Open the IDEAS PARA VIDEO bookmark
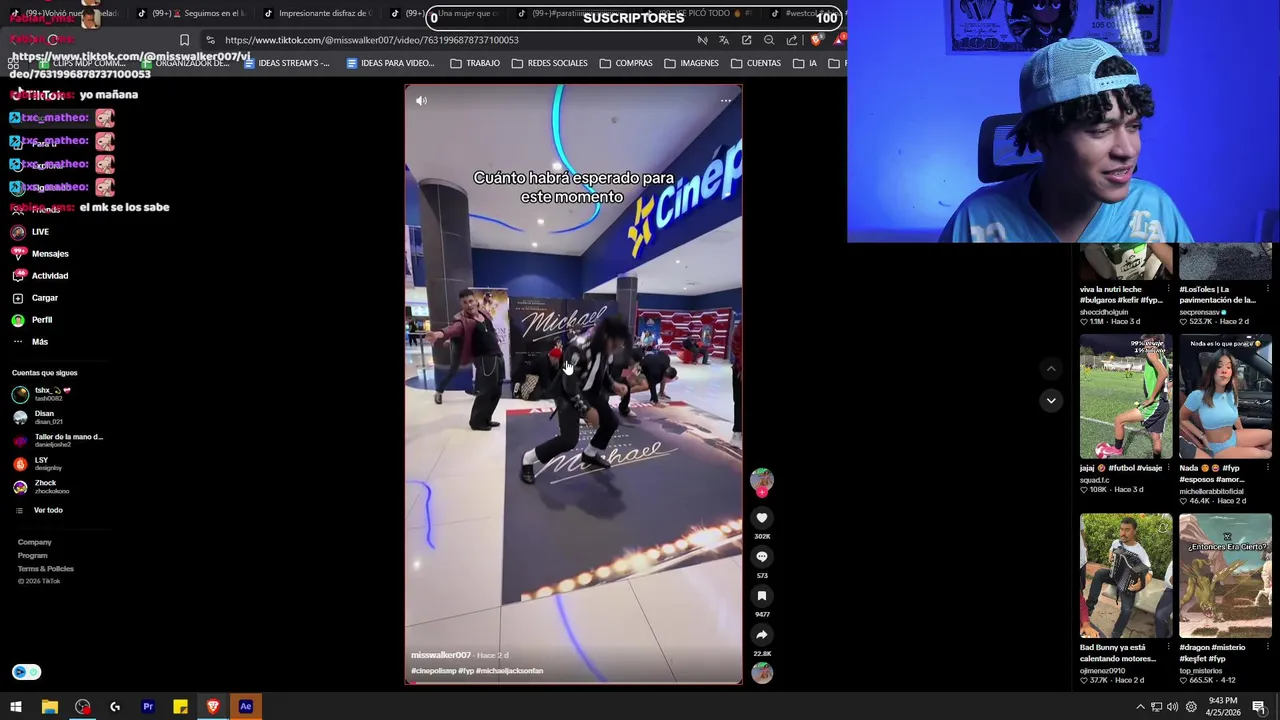This screenshot has width=1280, height=720. tap(390, 63)
